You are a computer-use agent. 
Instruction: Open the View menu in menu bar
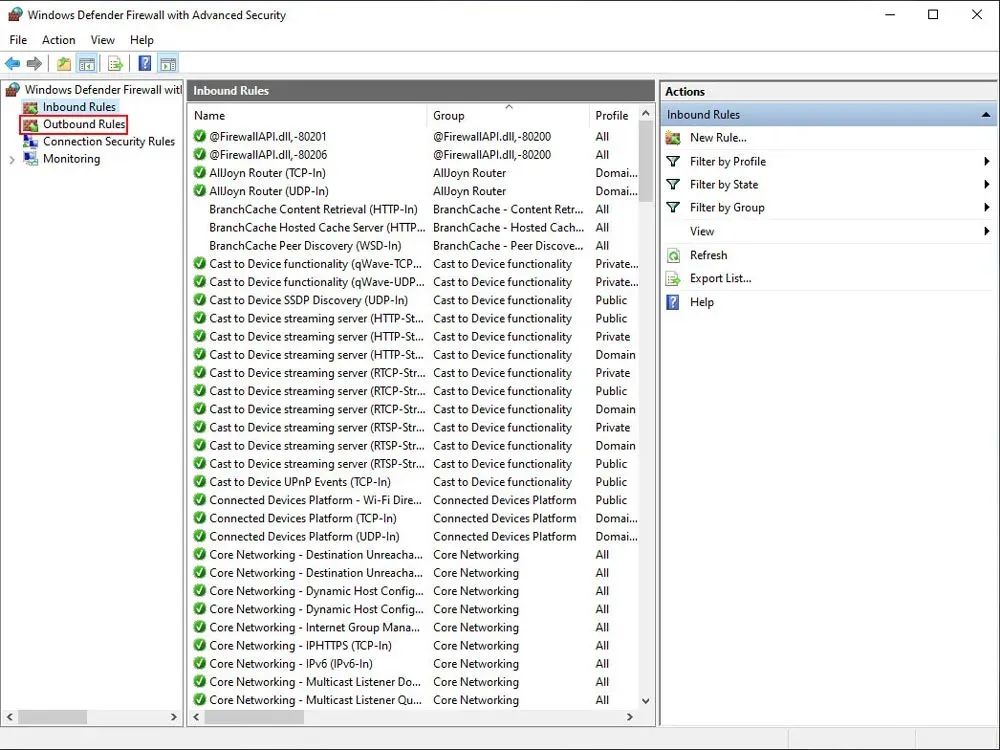pos(103,40)
